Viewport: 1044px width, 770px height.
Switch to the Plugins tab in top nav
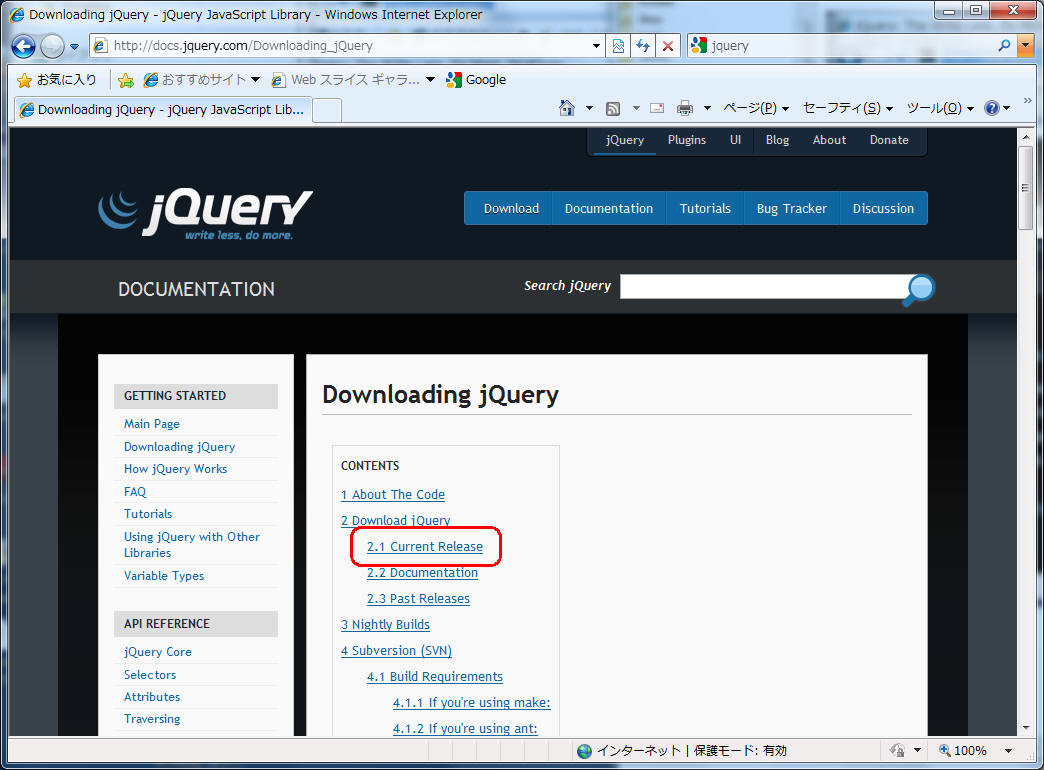pyautogui.click(x=687, y=140)
